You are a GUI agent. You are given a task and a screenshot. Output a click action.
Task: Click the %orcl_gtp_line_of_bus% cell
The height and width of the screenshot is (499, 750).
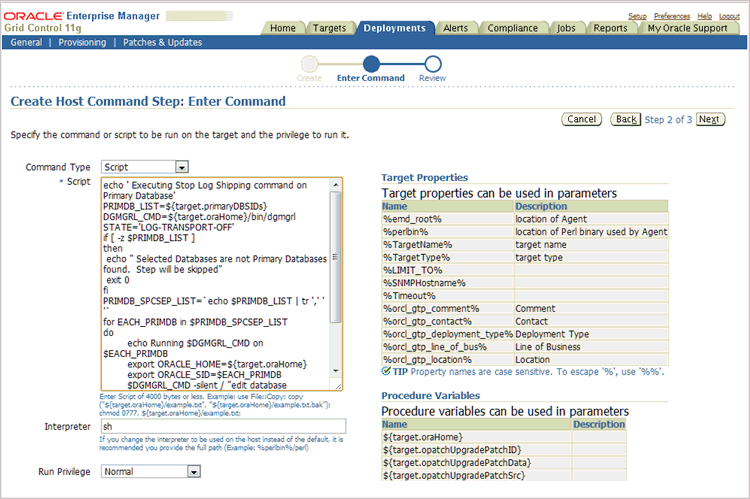click(448, 347)
